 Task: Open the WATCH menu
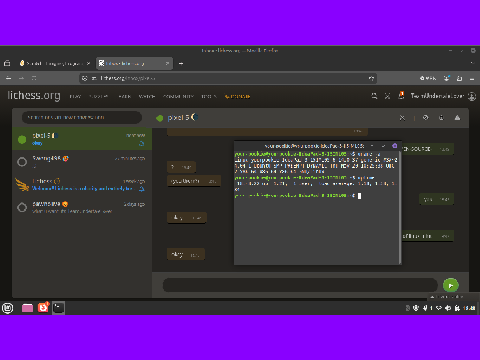147,96
